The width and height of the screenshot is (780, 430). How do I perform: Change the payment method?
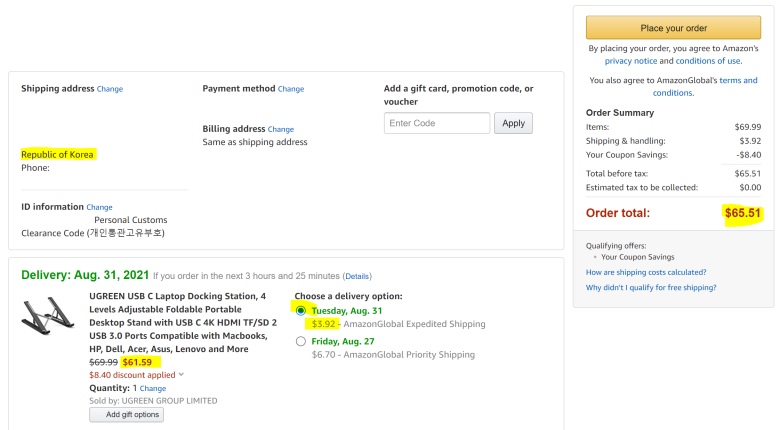pos(291,89)
